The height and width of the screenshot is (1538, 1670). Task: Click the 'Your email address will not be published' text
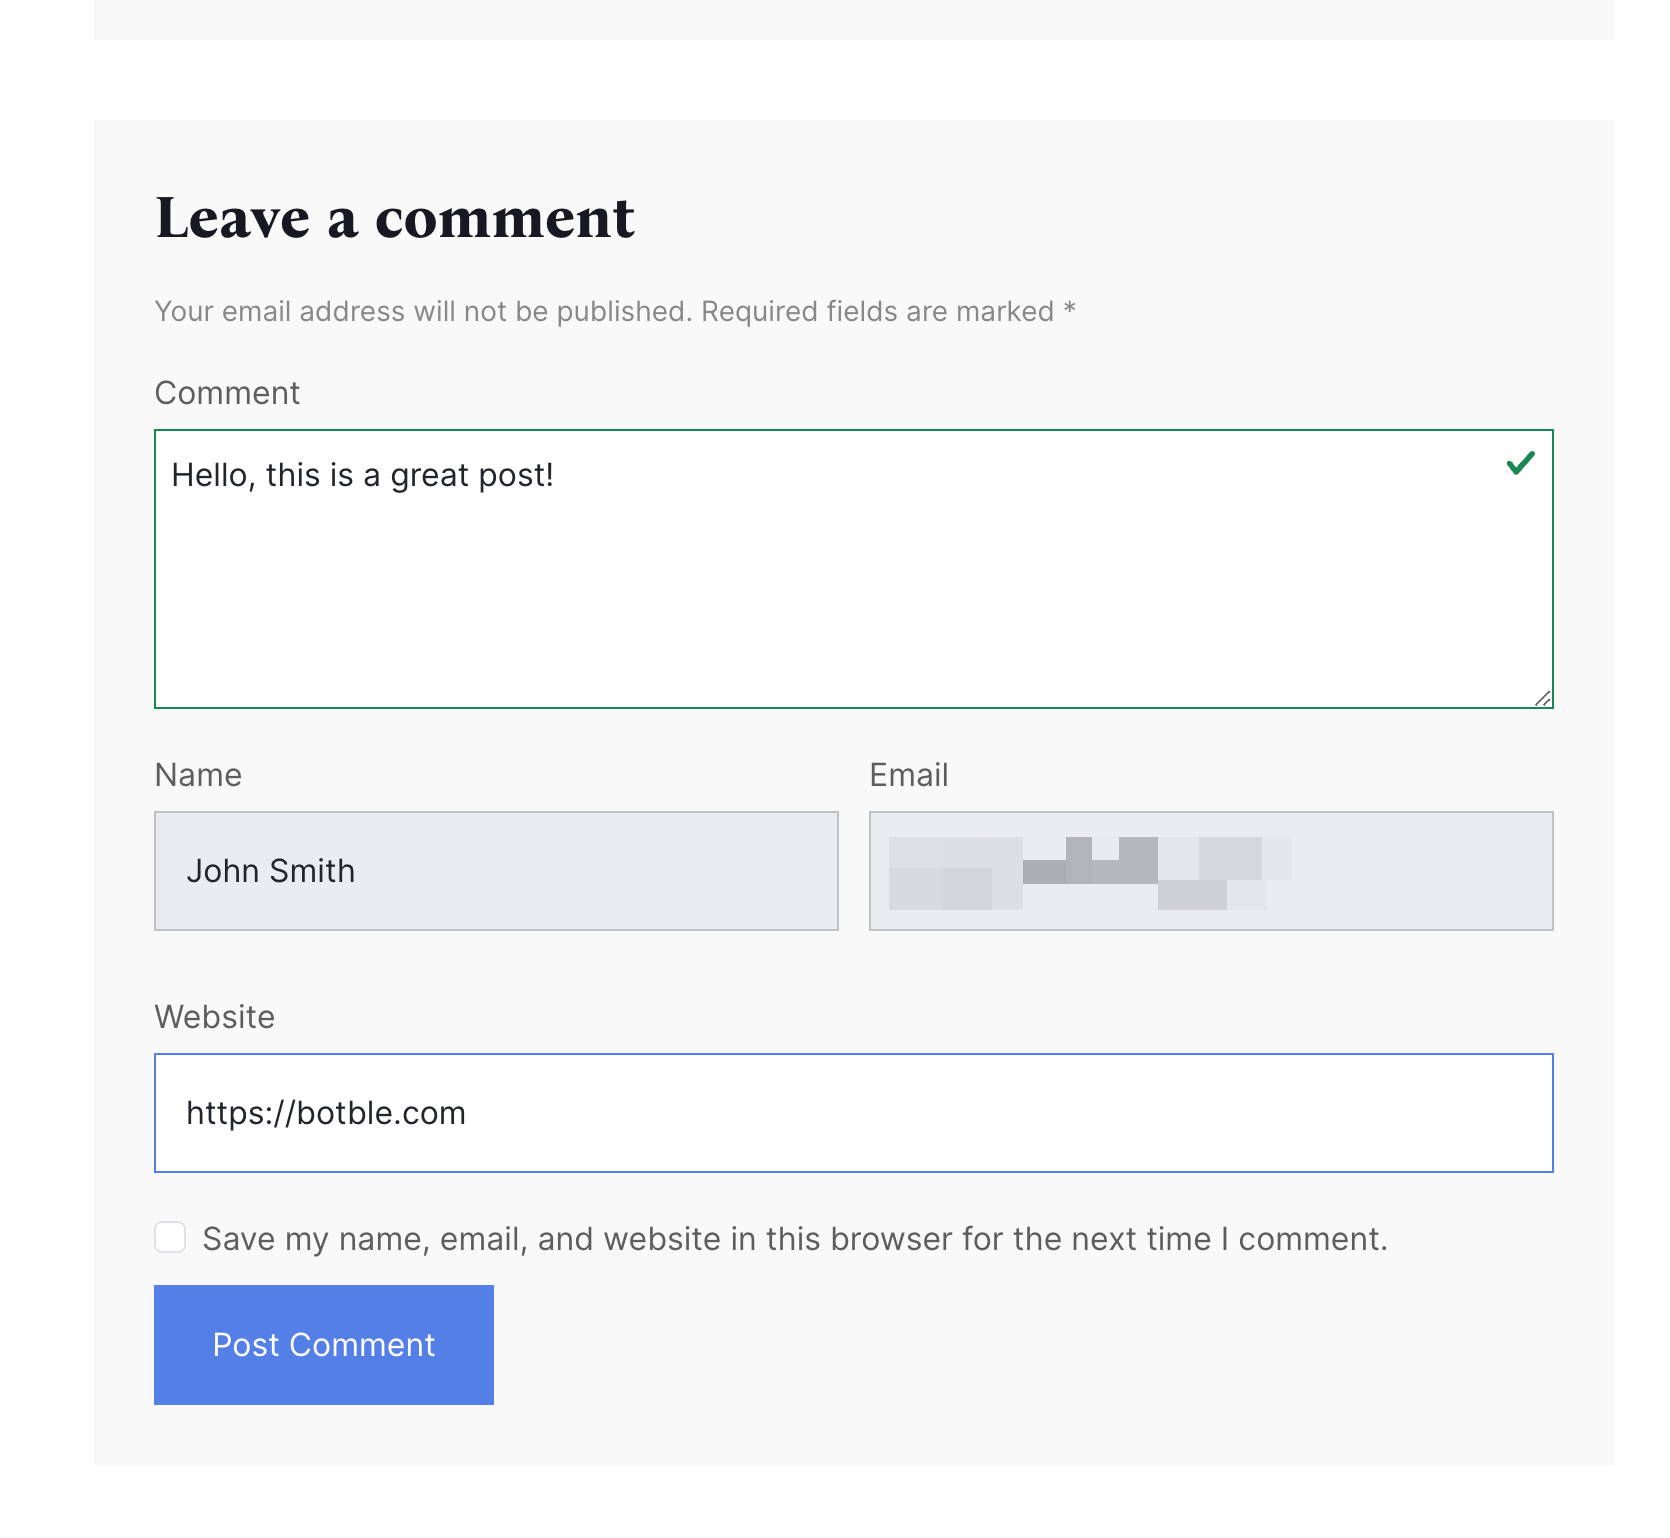(x=613, y=311)
